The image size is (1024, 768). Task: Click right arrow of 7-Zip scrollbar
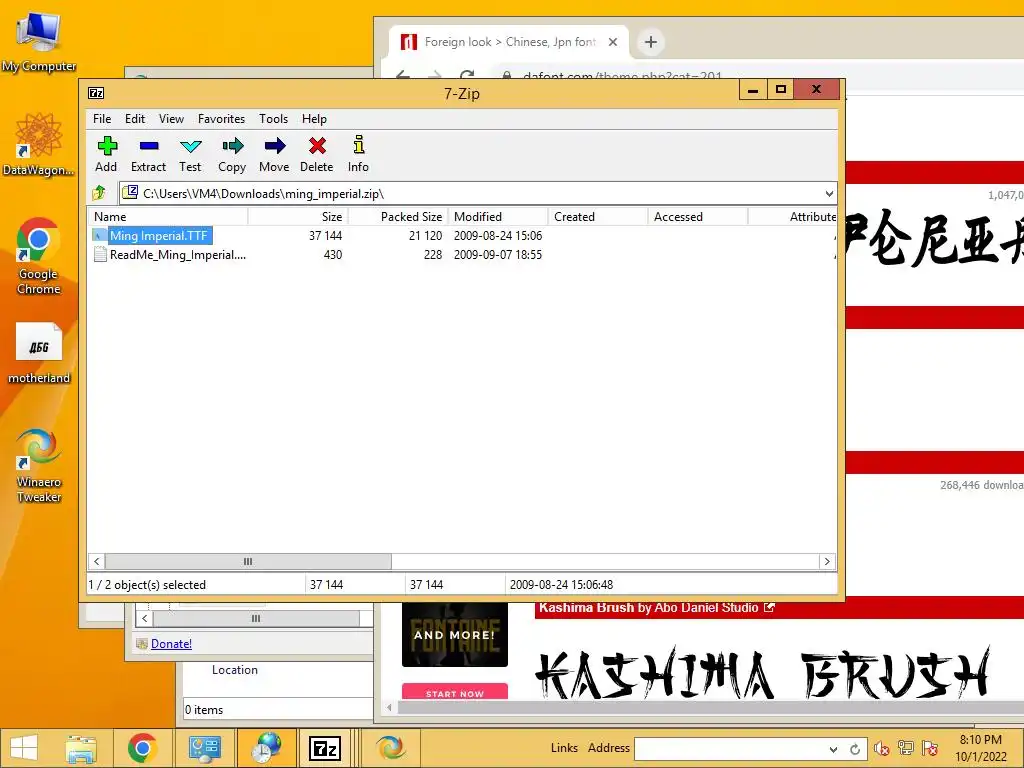827,562
